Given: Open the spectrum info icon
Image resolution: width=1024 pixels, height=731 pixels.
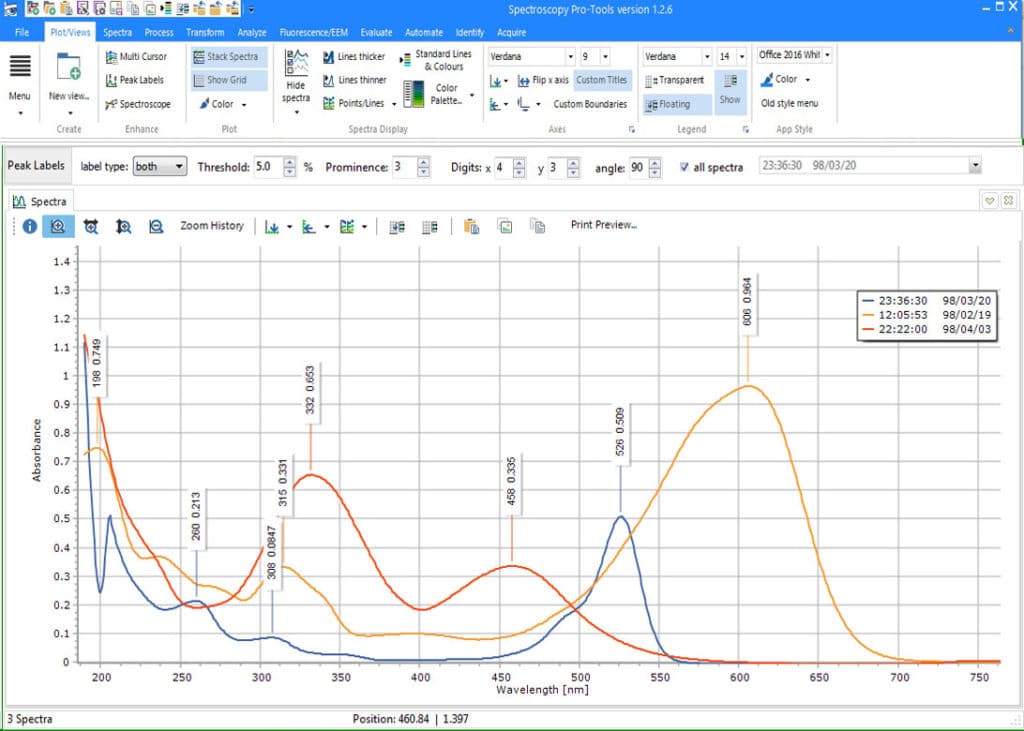Looking at the screenshot, I should pos(29,227).
